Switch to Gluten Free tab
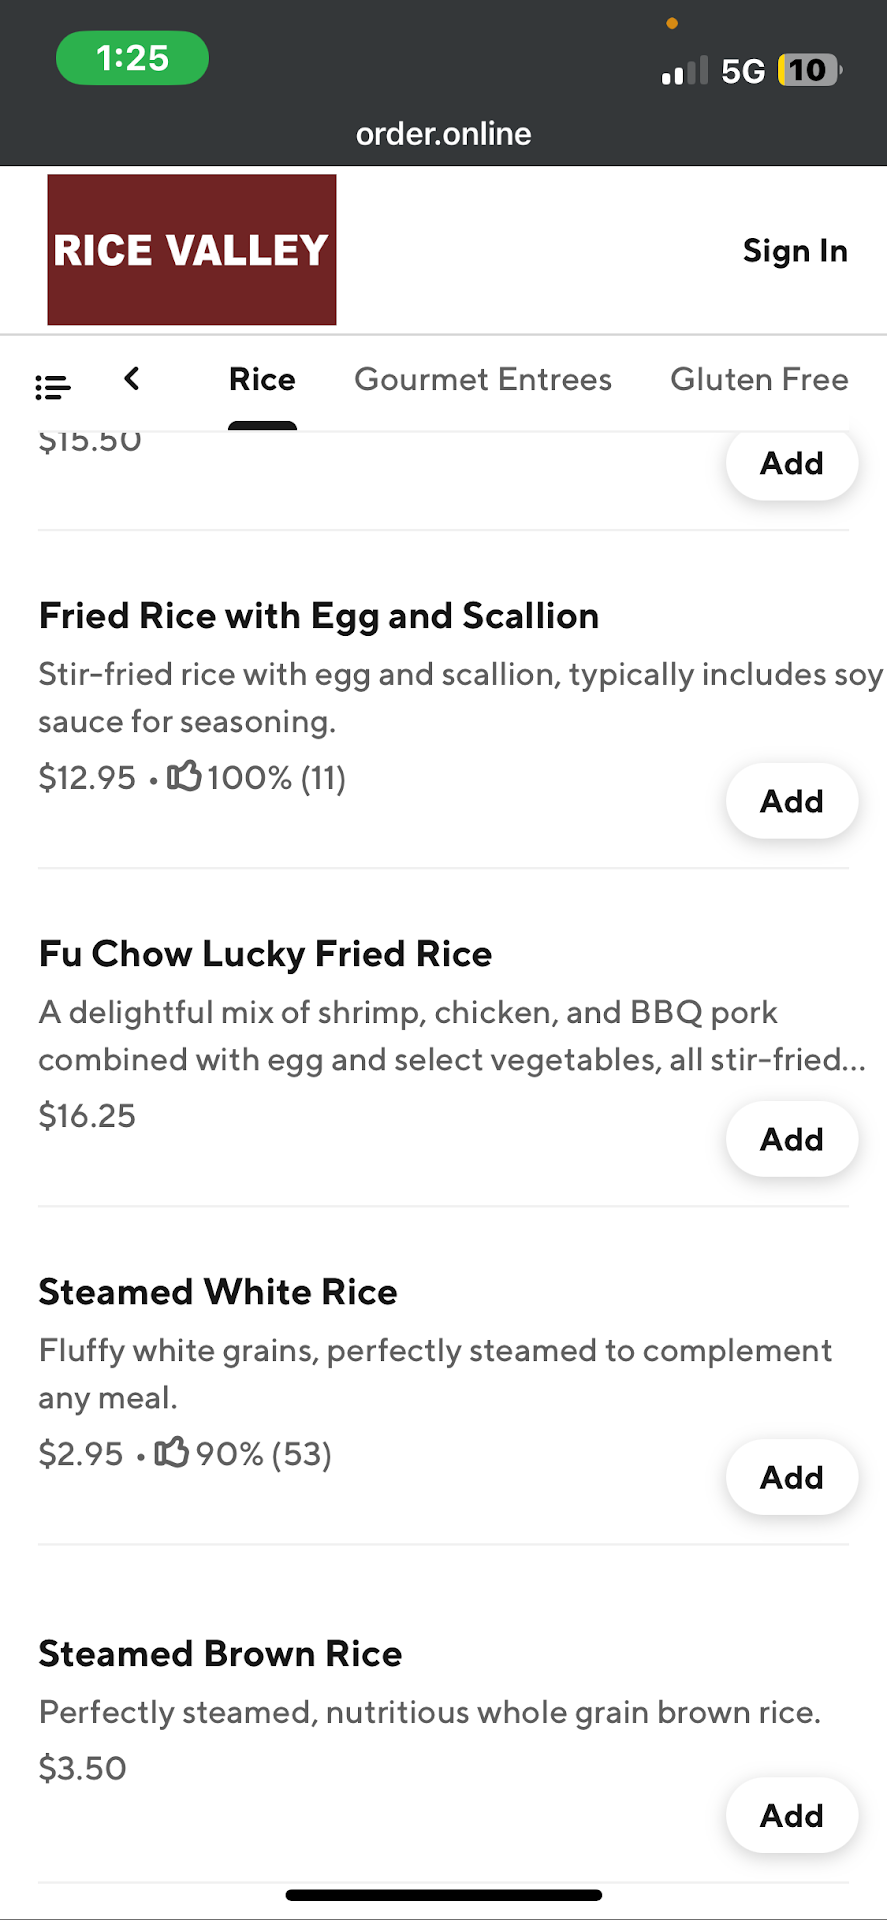Image resolution: width=887 pixels, height=1920 pixels. point(759,380)
